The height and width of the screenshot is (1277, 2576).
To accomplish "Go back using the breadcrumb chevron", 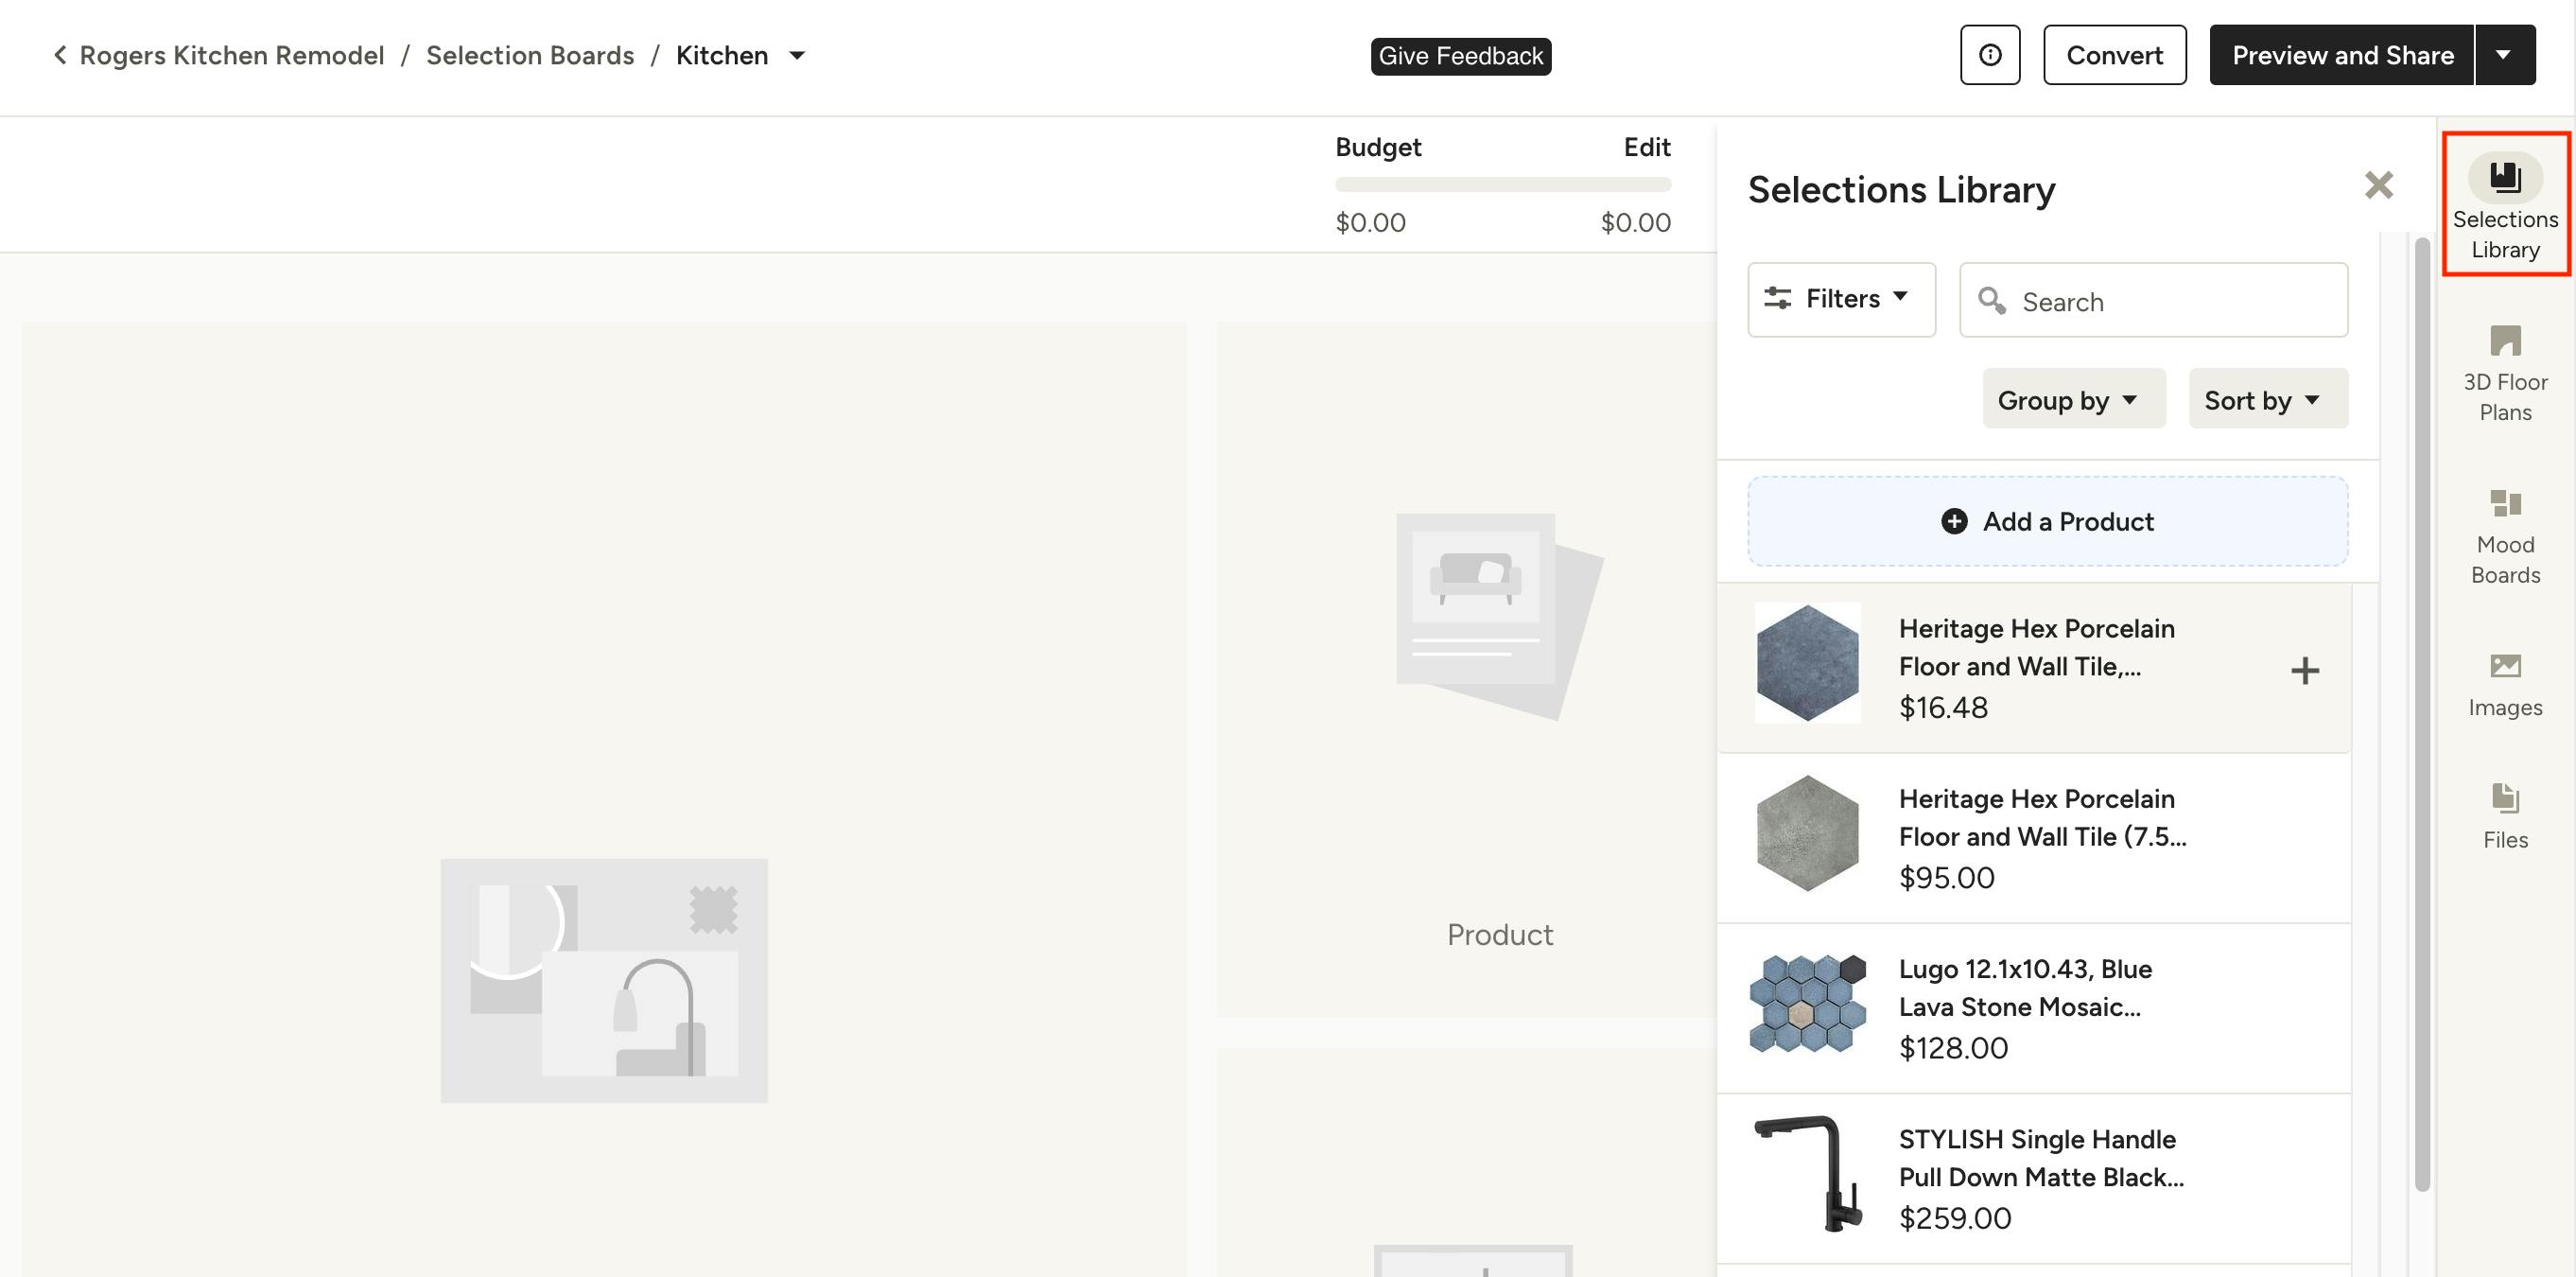I will (60, 55).
